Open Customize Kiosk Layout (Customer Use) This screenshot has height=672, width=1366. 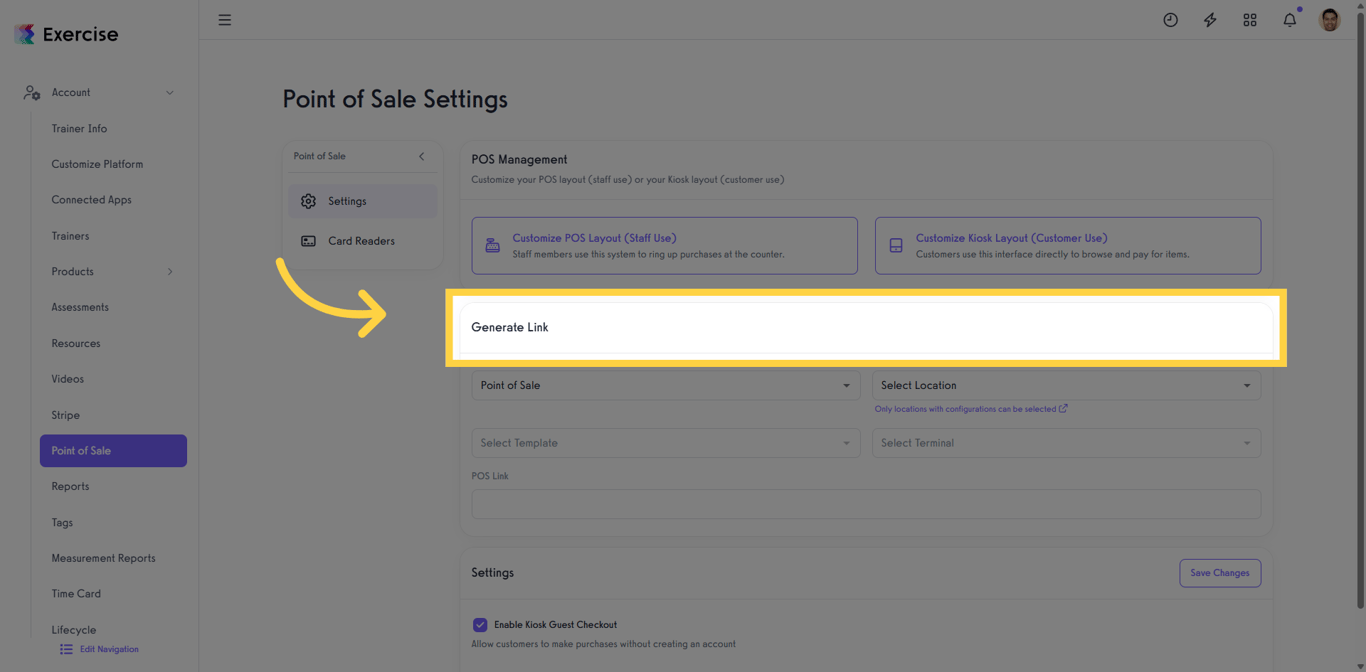[1010, 238]
